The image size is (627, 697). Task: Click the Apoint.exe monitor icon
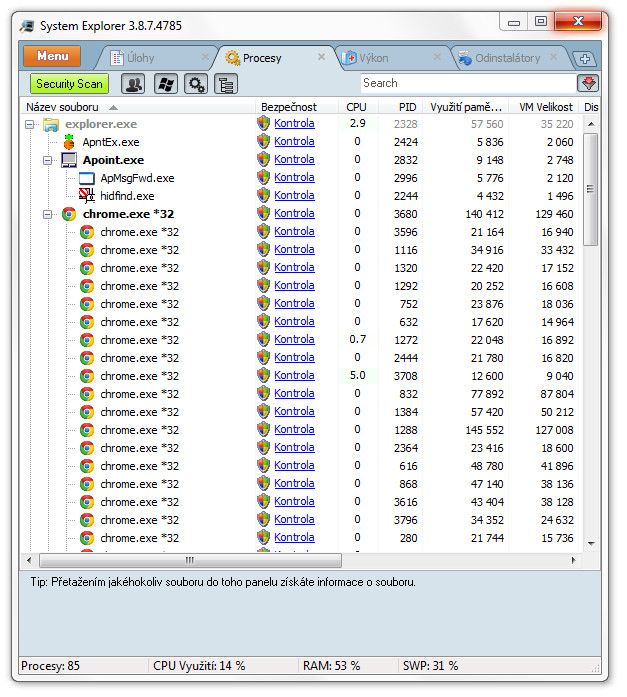[69, 160]
